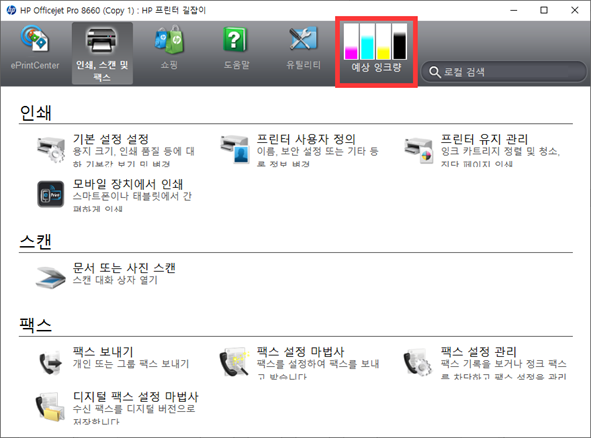
Task: Click the black ink level bar
Action: coord(400,41)
